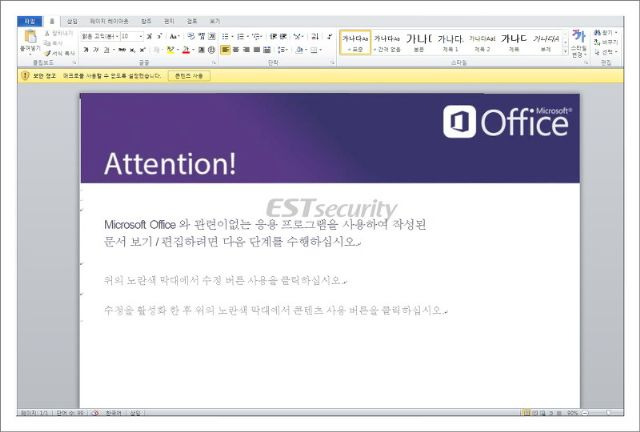Click the character shading icon
This screenshot has width=640, height=432.
201,50
